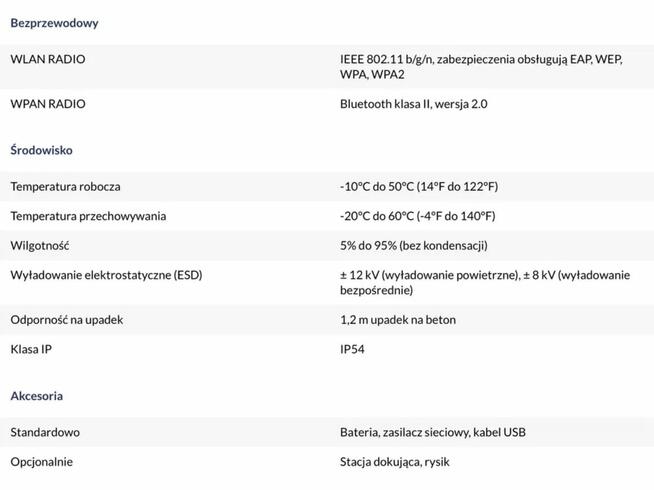Click the Bateria, zasilacz sieciowy, kabel USB value

(x=432, y=432)
